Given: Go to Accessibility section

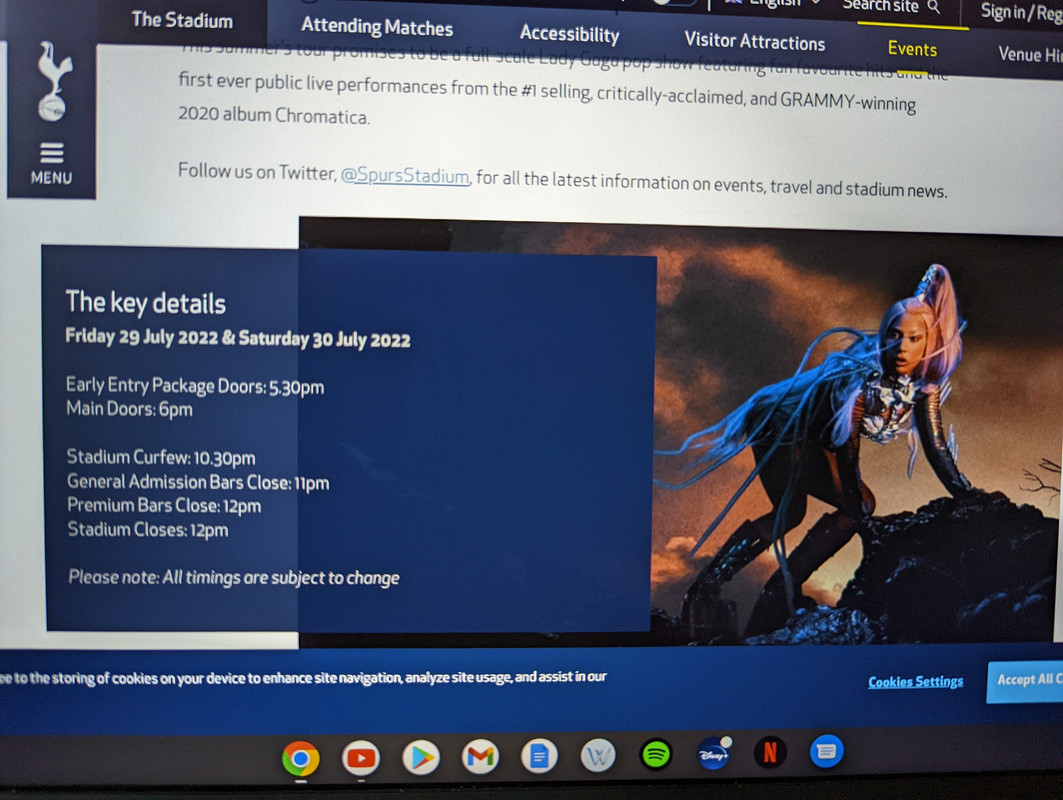Looking at the screenshot, I should (569, 34).
